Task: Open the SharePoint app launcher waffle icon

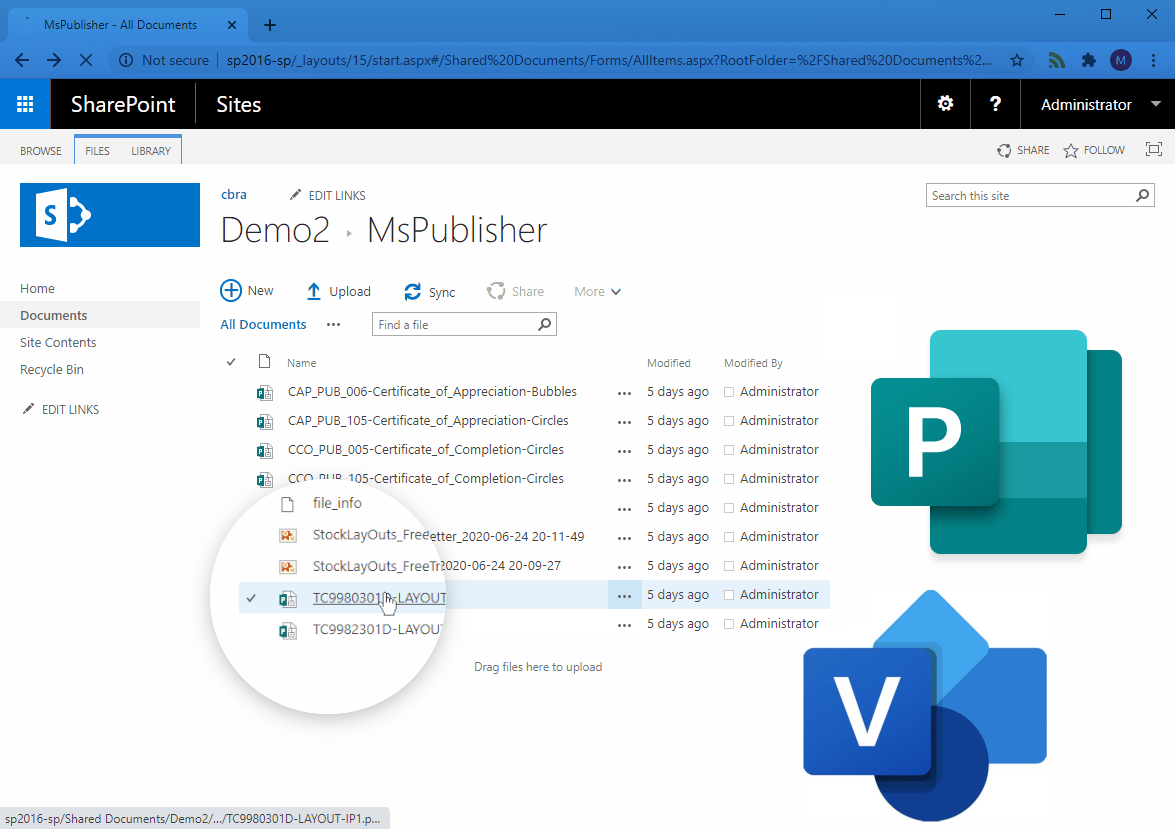Action: pyautogui.click(x=25, y=104)
